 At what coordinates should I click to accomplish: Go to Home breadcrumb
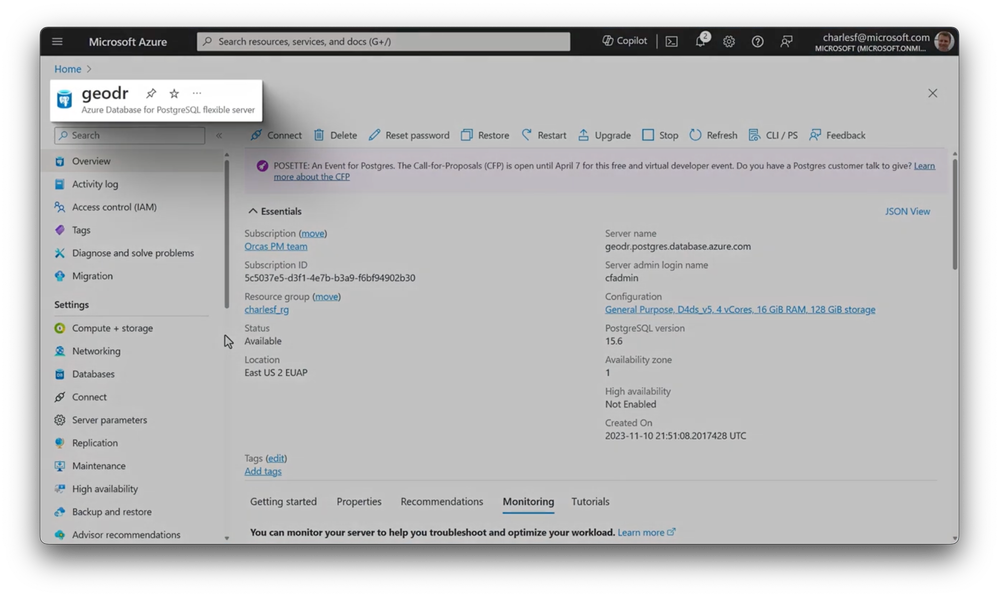68,69
